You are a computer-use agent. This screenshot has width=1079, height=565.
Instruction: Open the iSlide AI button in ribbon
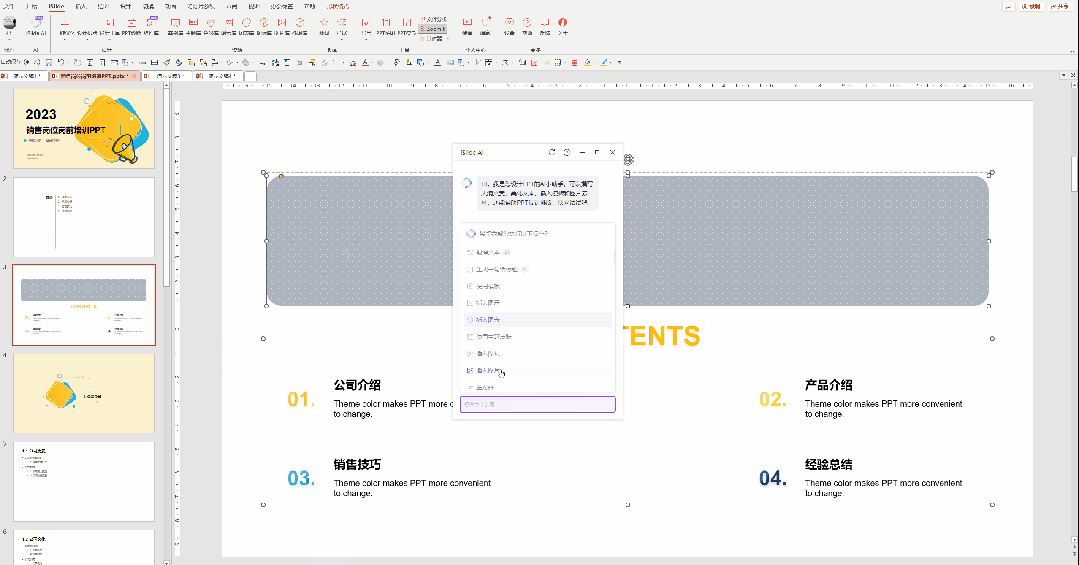coord(37,26)
